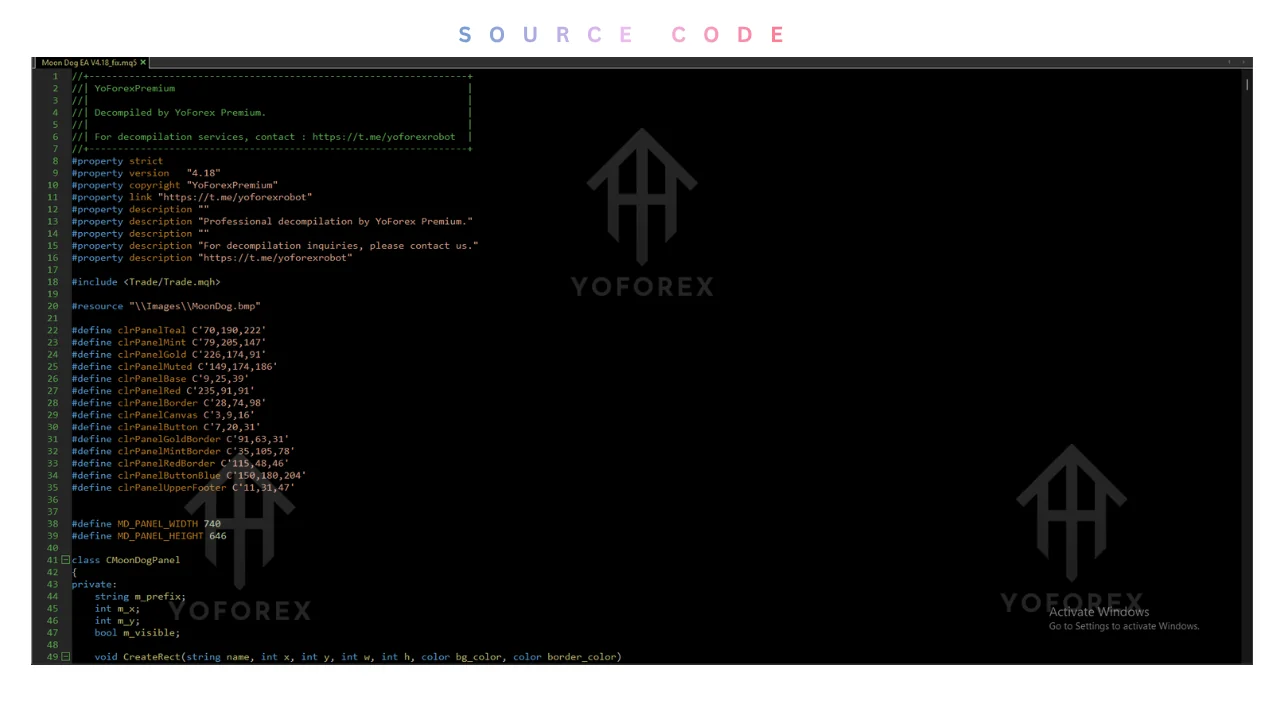This screenshot has width=1280, height=720.
Task: Click line number 36 in the gutter
Action: tap(52, 499)
